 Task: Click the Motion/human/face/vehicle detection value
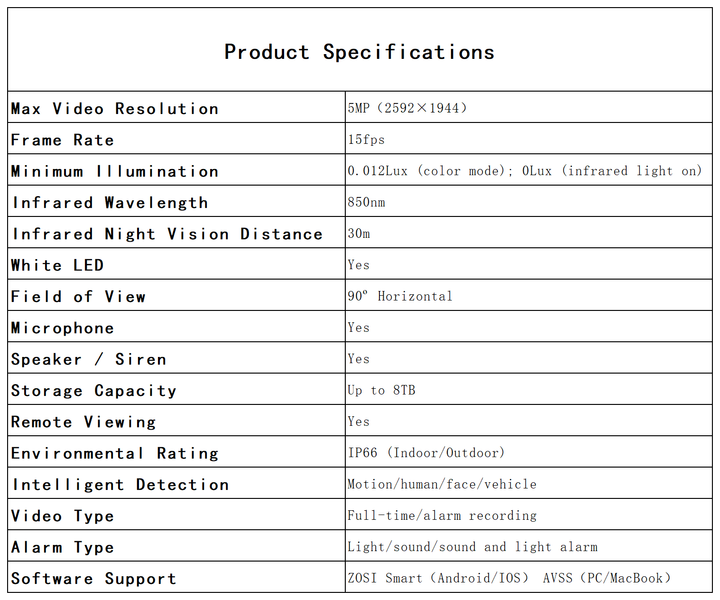coord(442,484)
